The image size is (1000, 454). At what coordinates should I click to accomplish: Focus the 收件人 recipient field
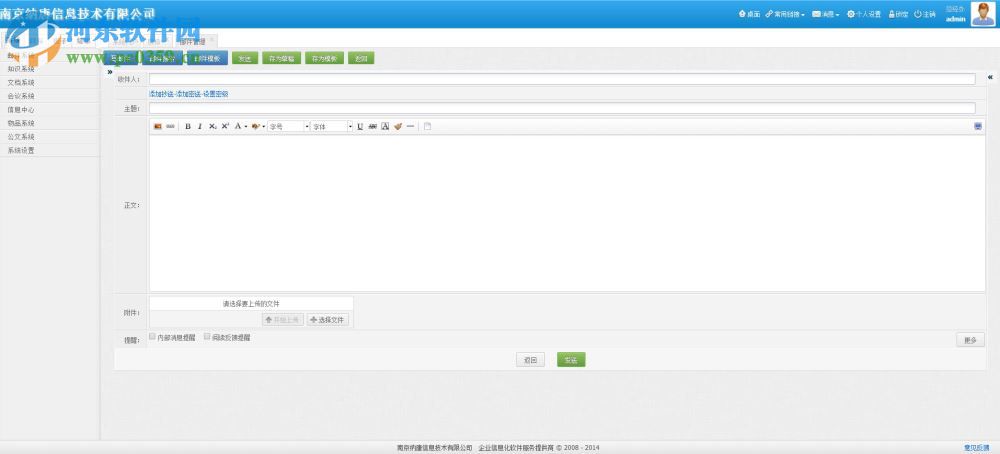coord(562,79)
